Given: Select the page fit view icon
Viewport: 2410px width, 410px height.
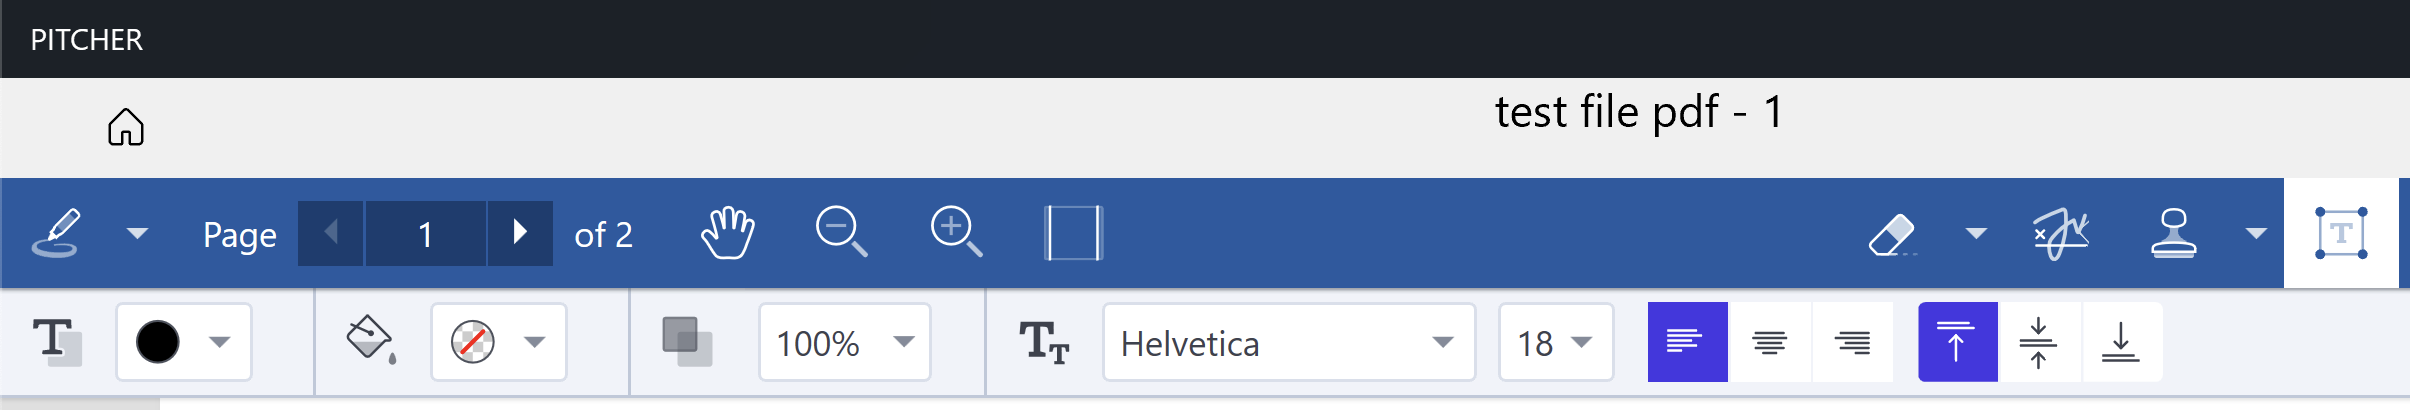Looking at the screenshot, I should click(x=1073, y=233).
